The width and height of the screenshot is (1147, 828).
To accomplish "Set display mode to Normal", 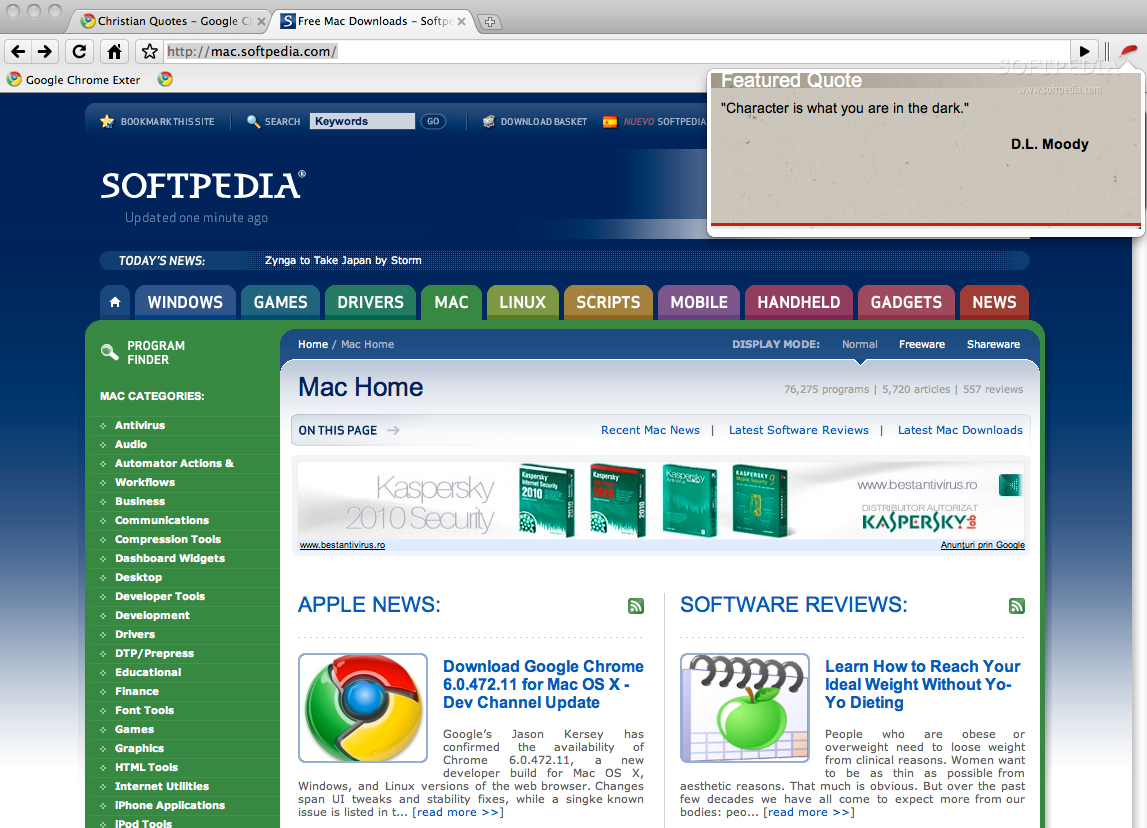I will pos(860,345).
